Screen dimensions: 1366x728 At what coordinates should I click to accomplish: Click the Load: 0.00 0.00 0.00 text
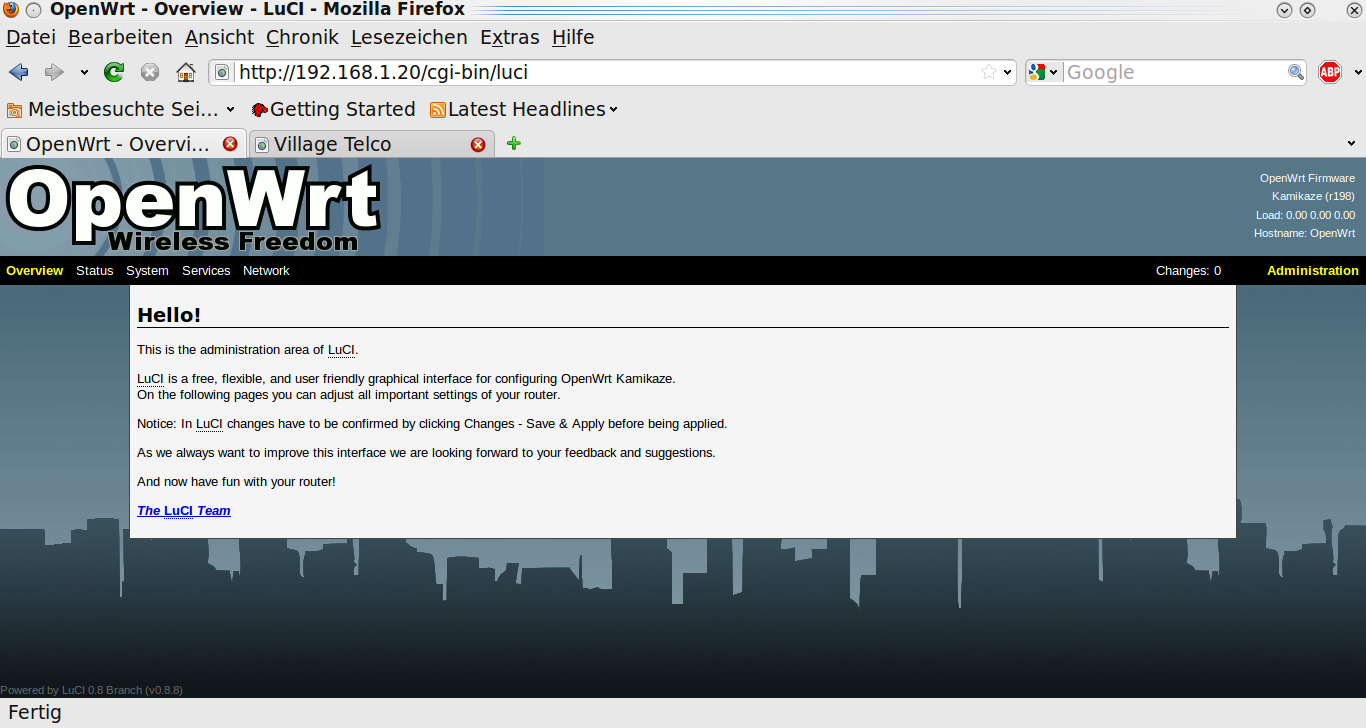tap(1305, 215)
